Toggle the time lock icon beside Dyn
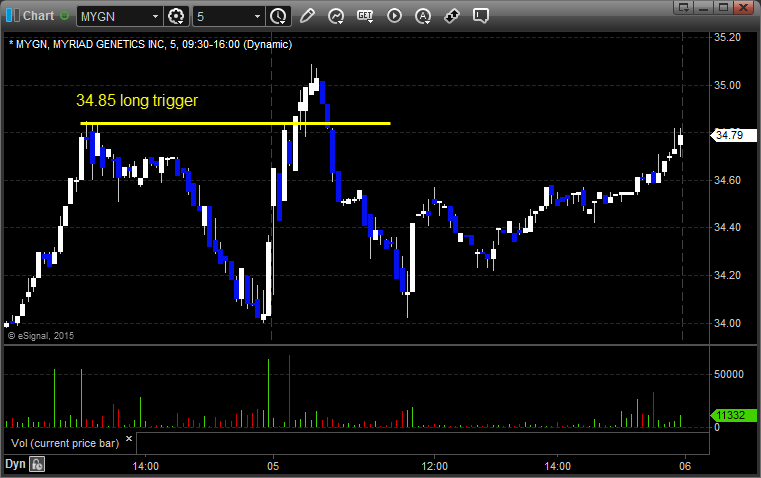761x478 pixels. 37,464
